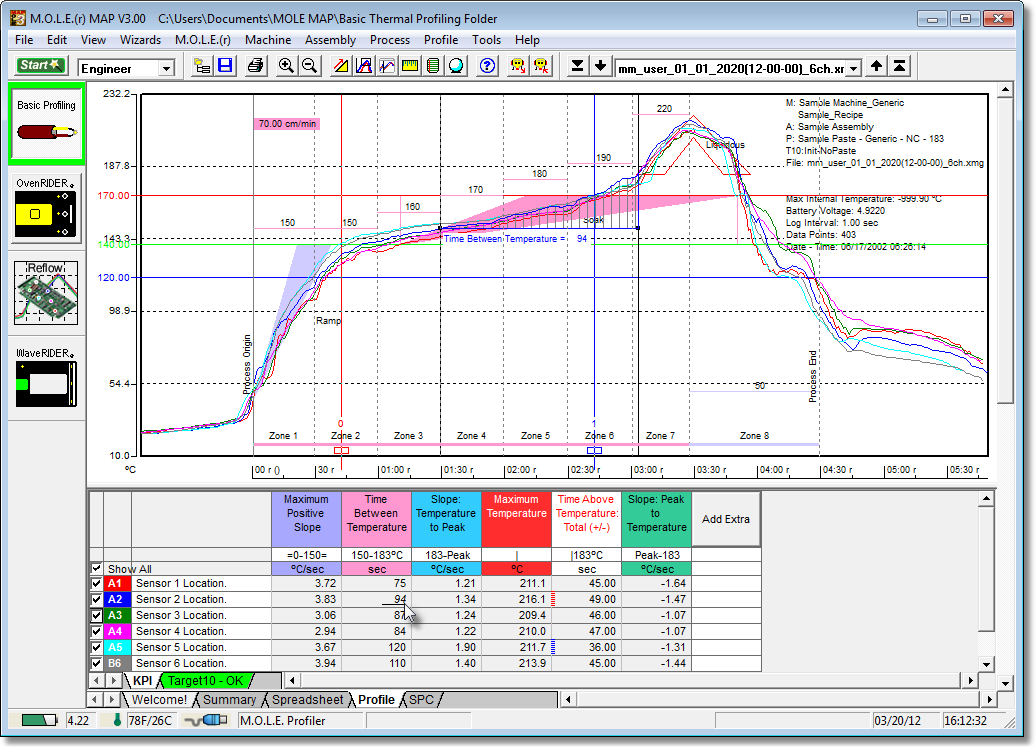Click the blue globe toolbar icon
Screen dimensions: 1036x749
pyautogui.click(x=456, y=66)
